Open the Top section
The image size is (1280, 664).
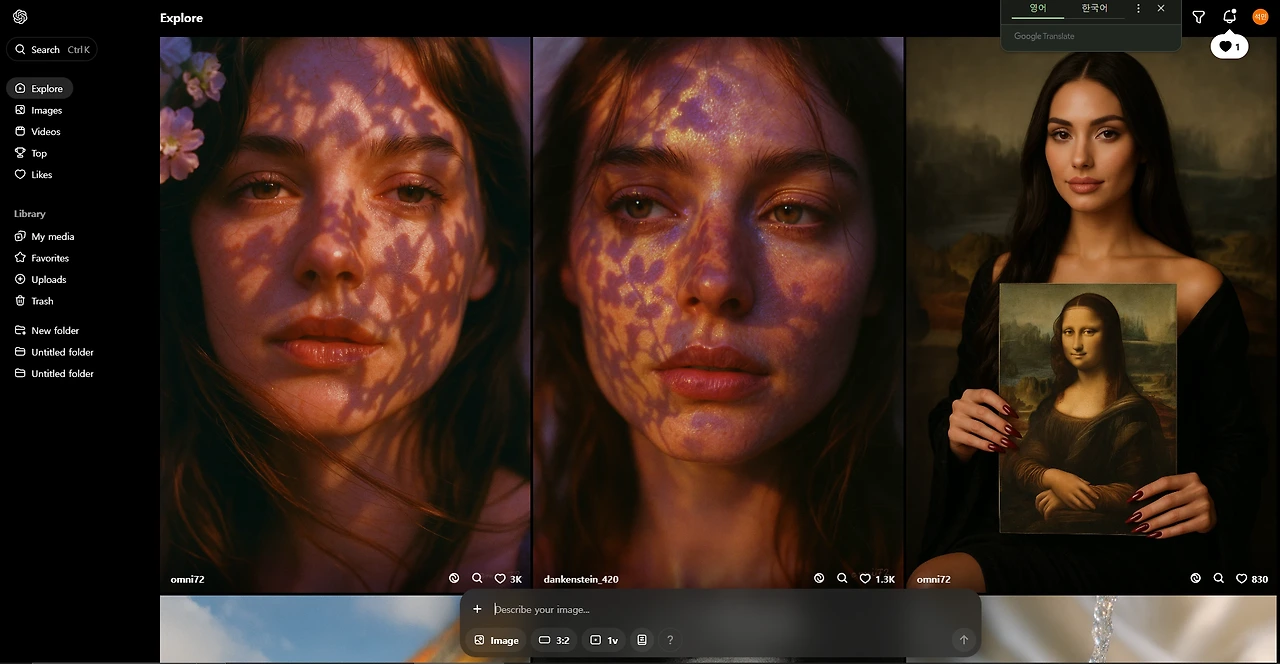click(x=31, y=153)
